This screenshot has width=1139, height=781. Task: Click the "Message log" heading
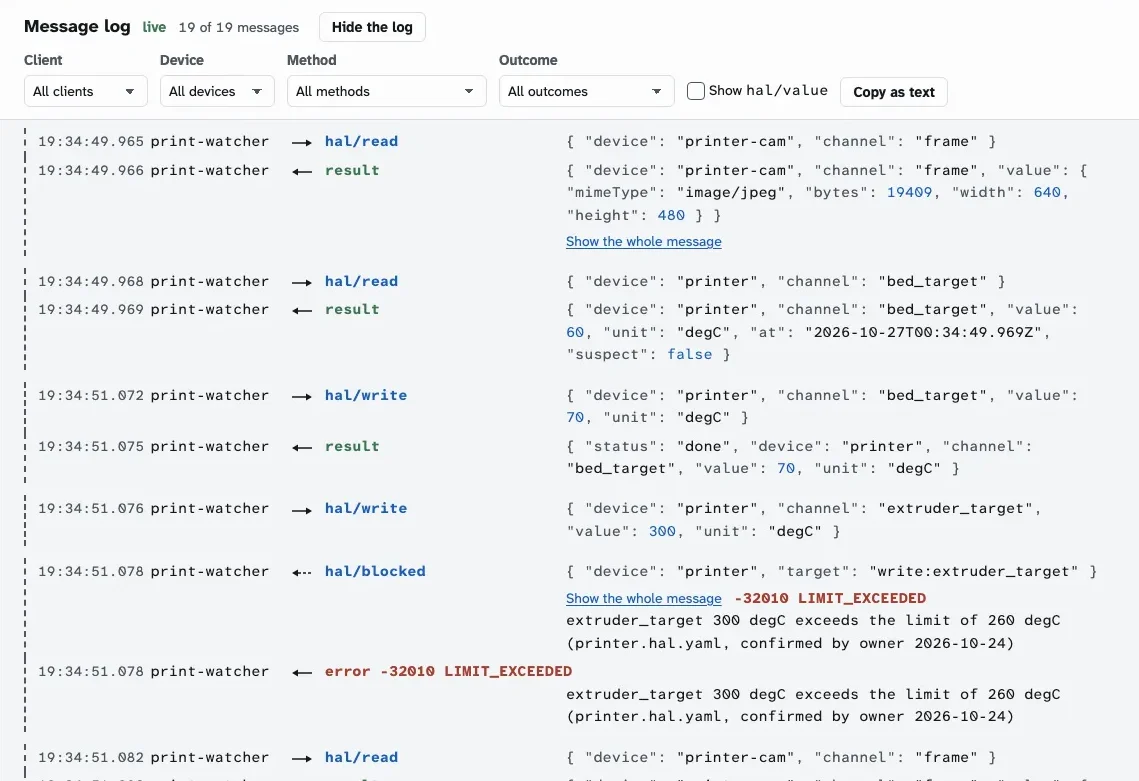tap(77, 26)
